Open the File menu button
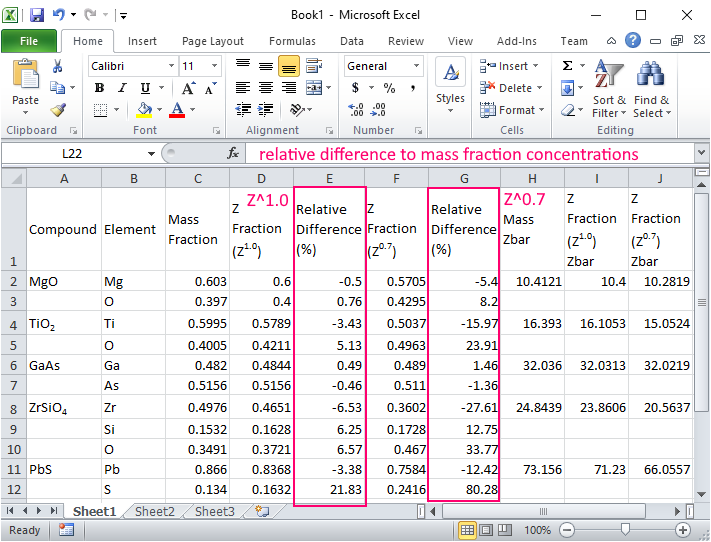711x542 pixels. (29, 41)
